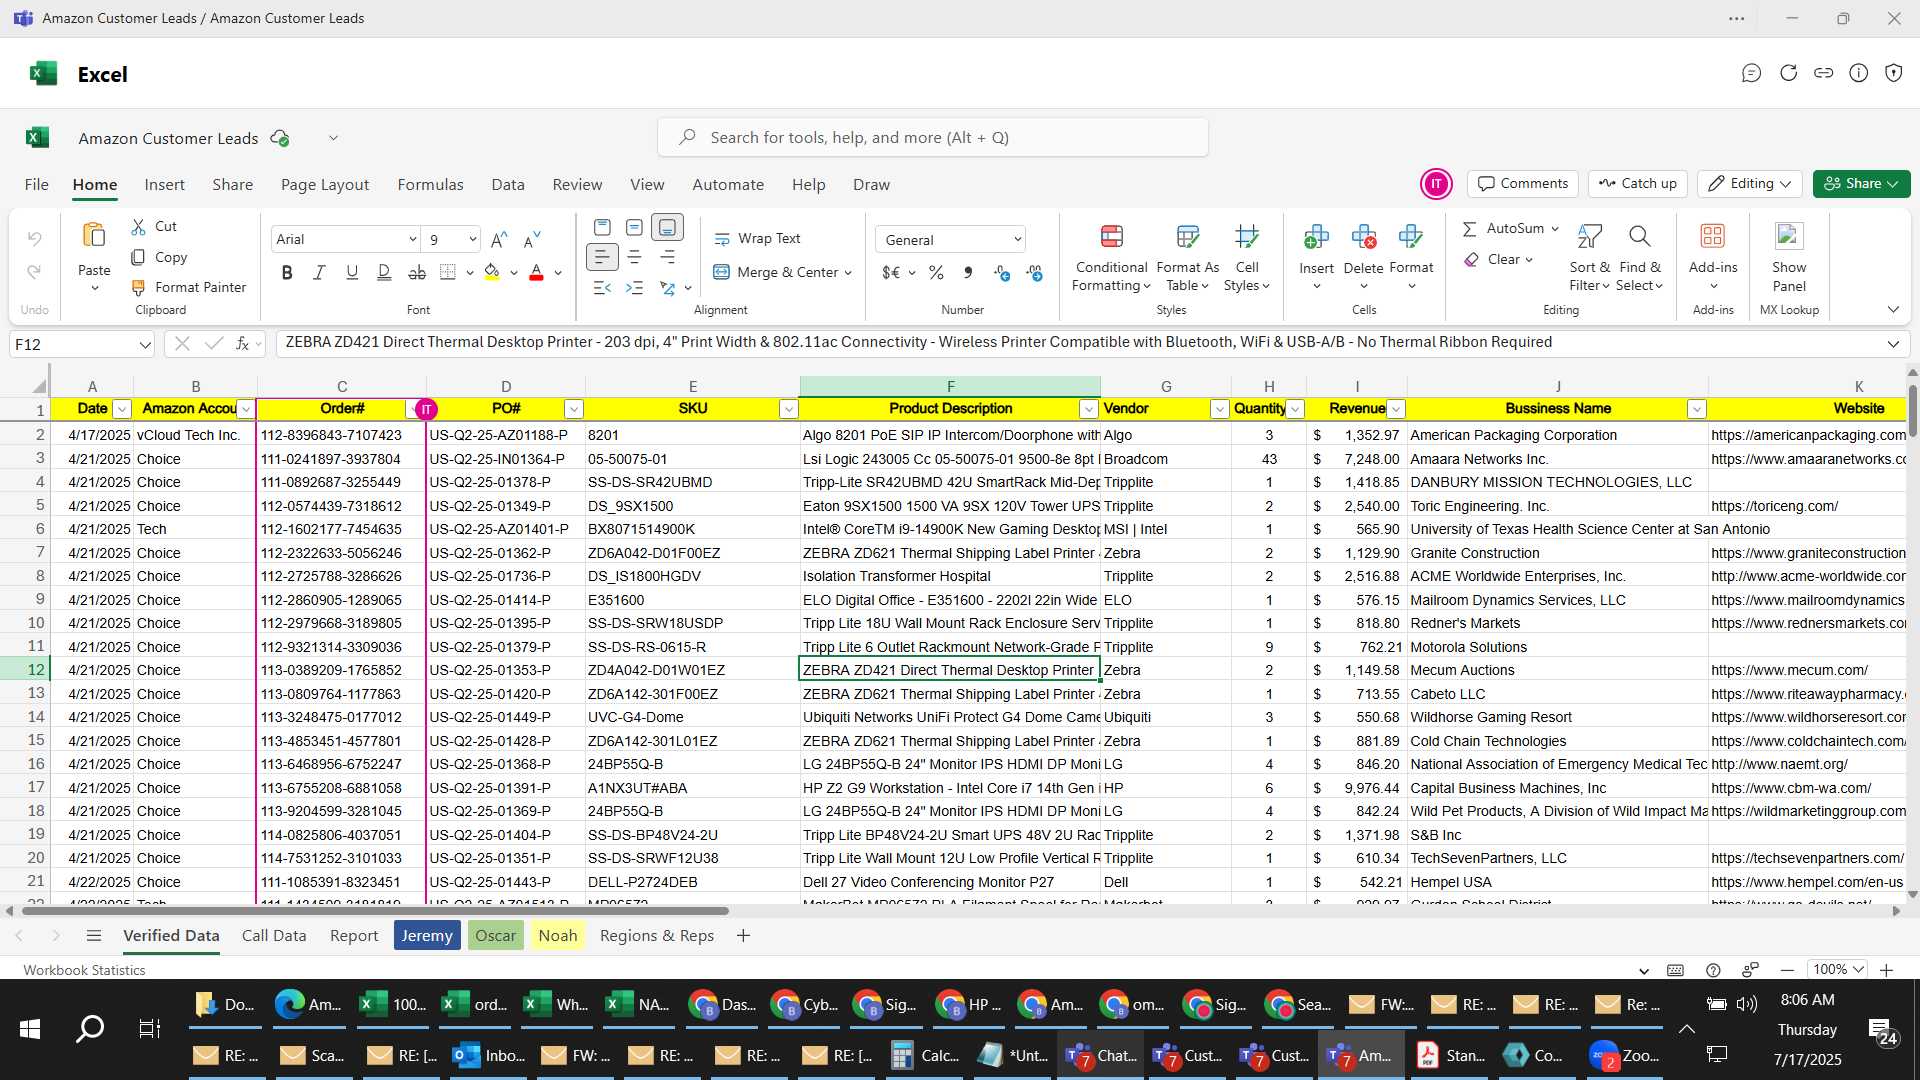
Task: Toggle Align Left button
Action: point(602,258)
